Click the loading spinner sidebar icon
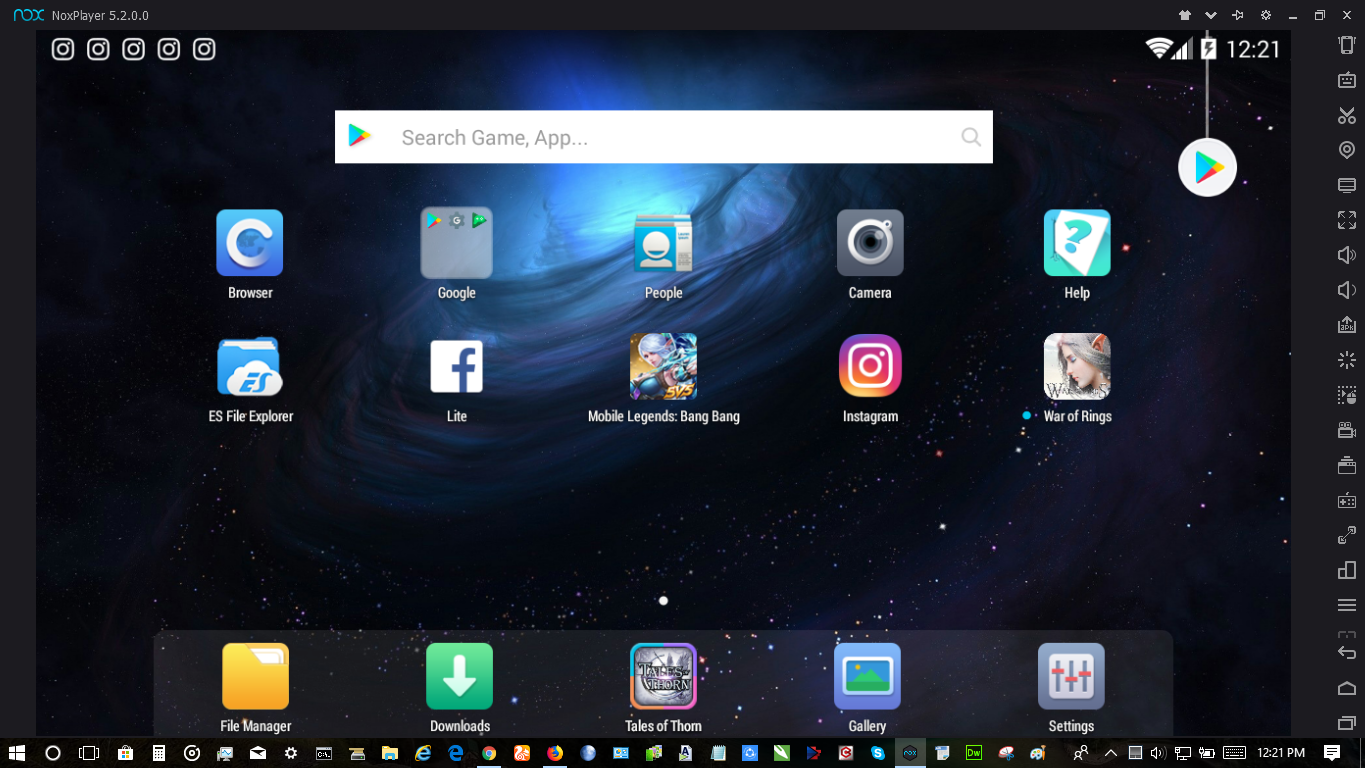The image size is (1365, 768). pos(1347,360)
